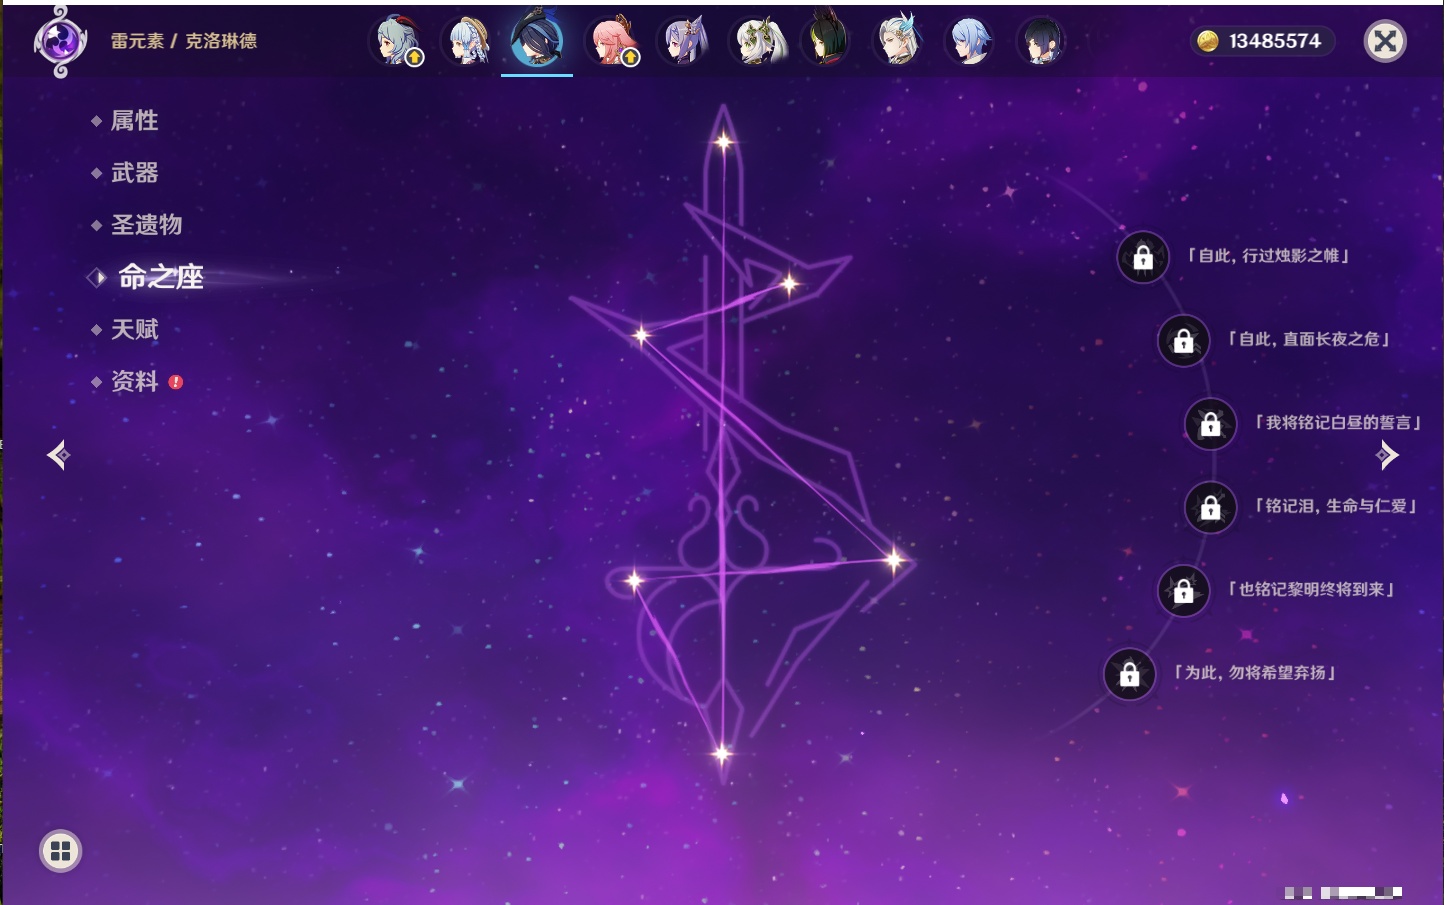
Task: Click the Mora balance 13485574
Action: tap(1275, 41)
